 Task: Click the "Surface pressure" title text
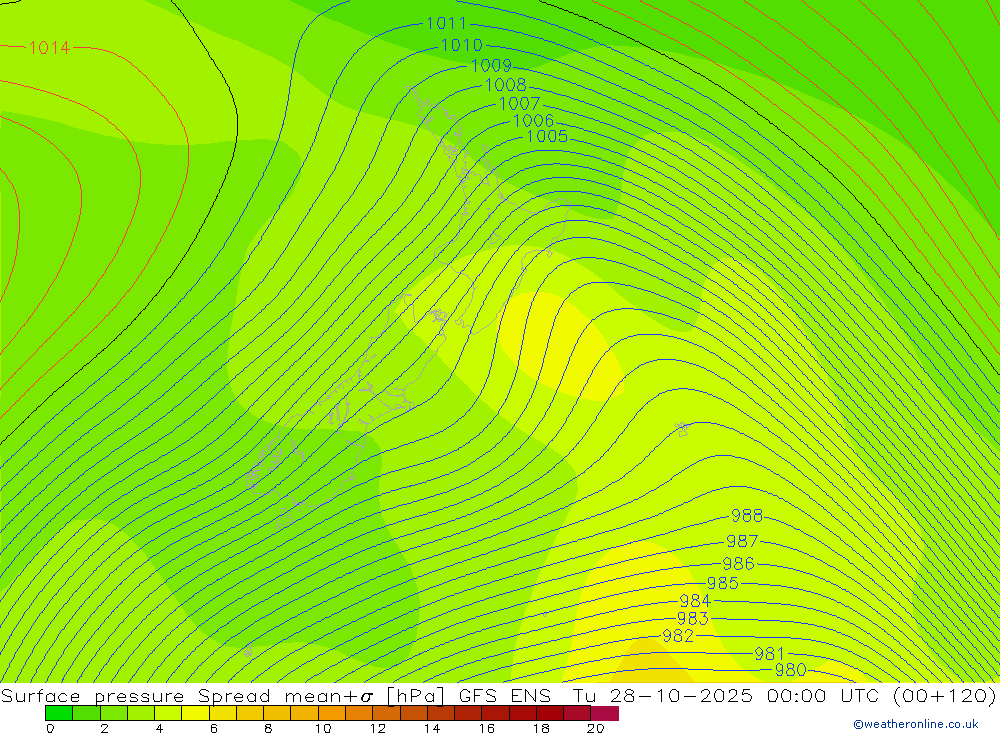92,696
